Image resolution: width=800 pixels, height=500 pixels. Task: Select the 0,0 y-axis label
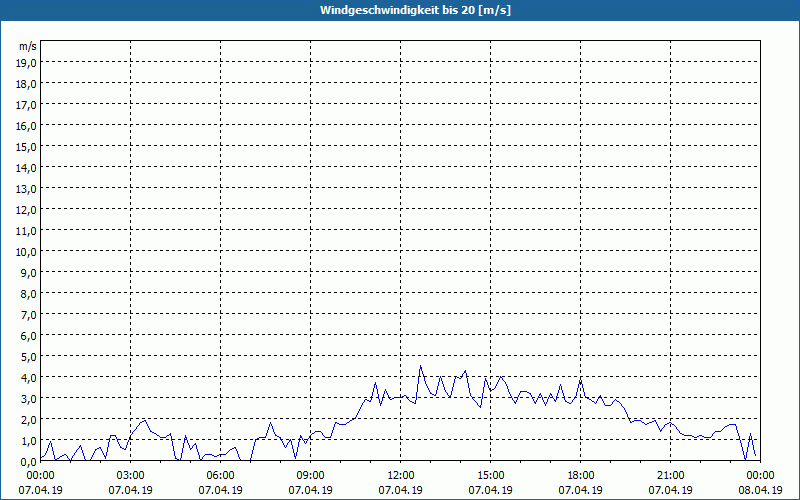pos(29,462)
